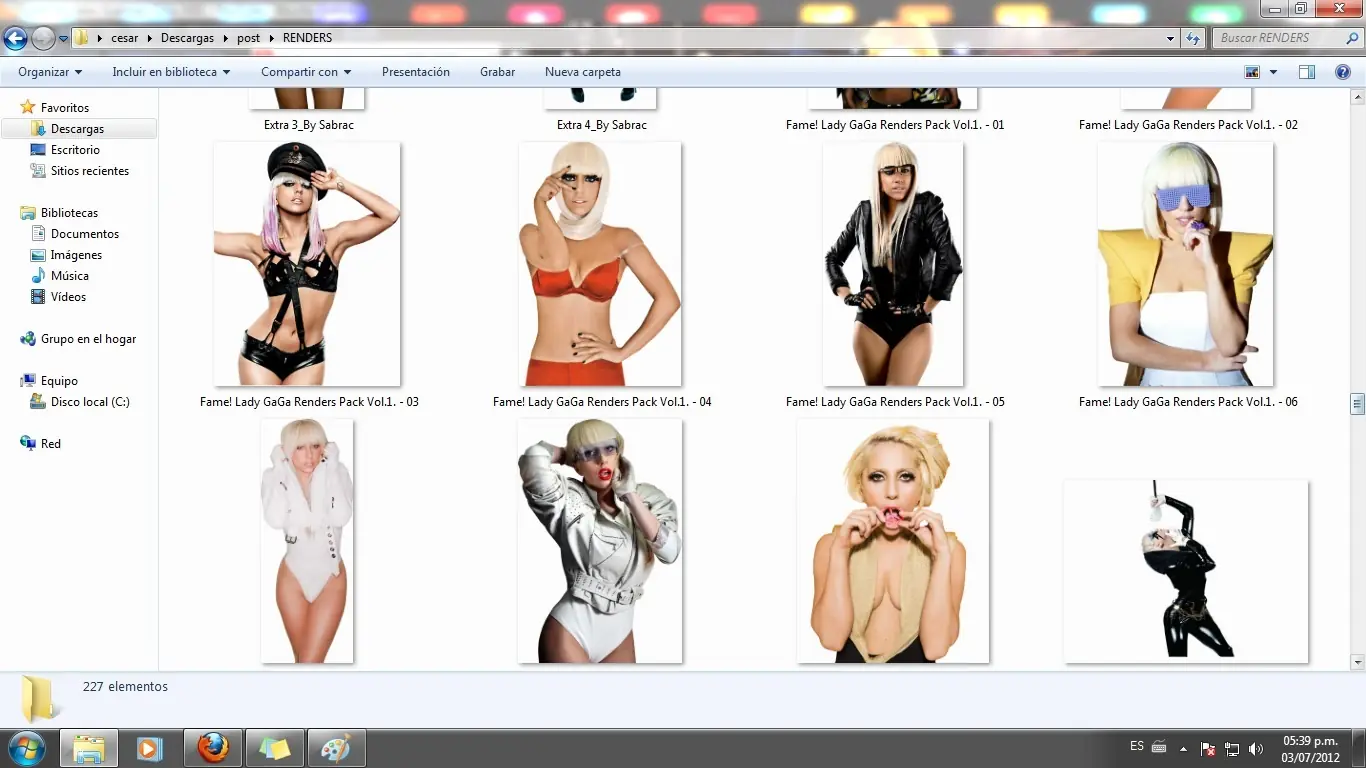Click the Forward navigation arrow button
Image resolution: width=1366 pixels, height=768 pixels.
(43, 38)
